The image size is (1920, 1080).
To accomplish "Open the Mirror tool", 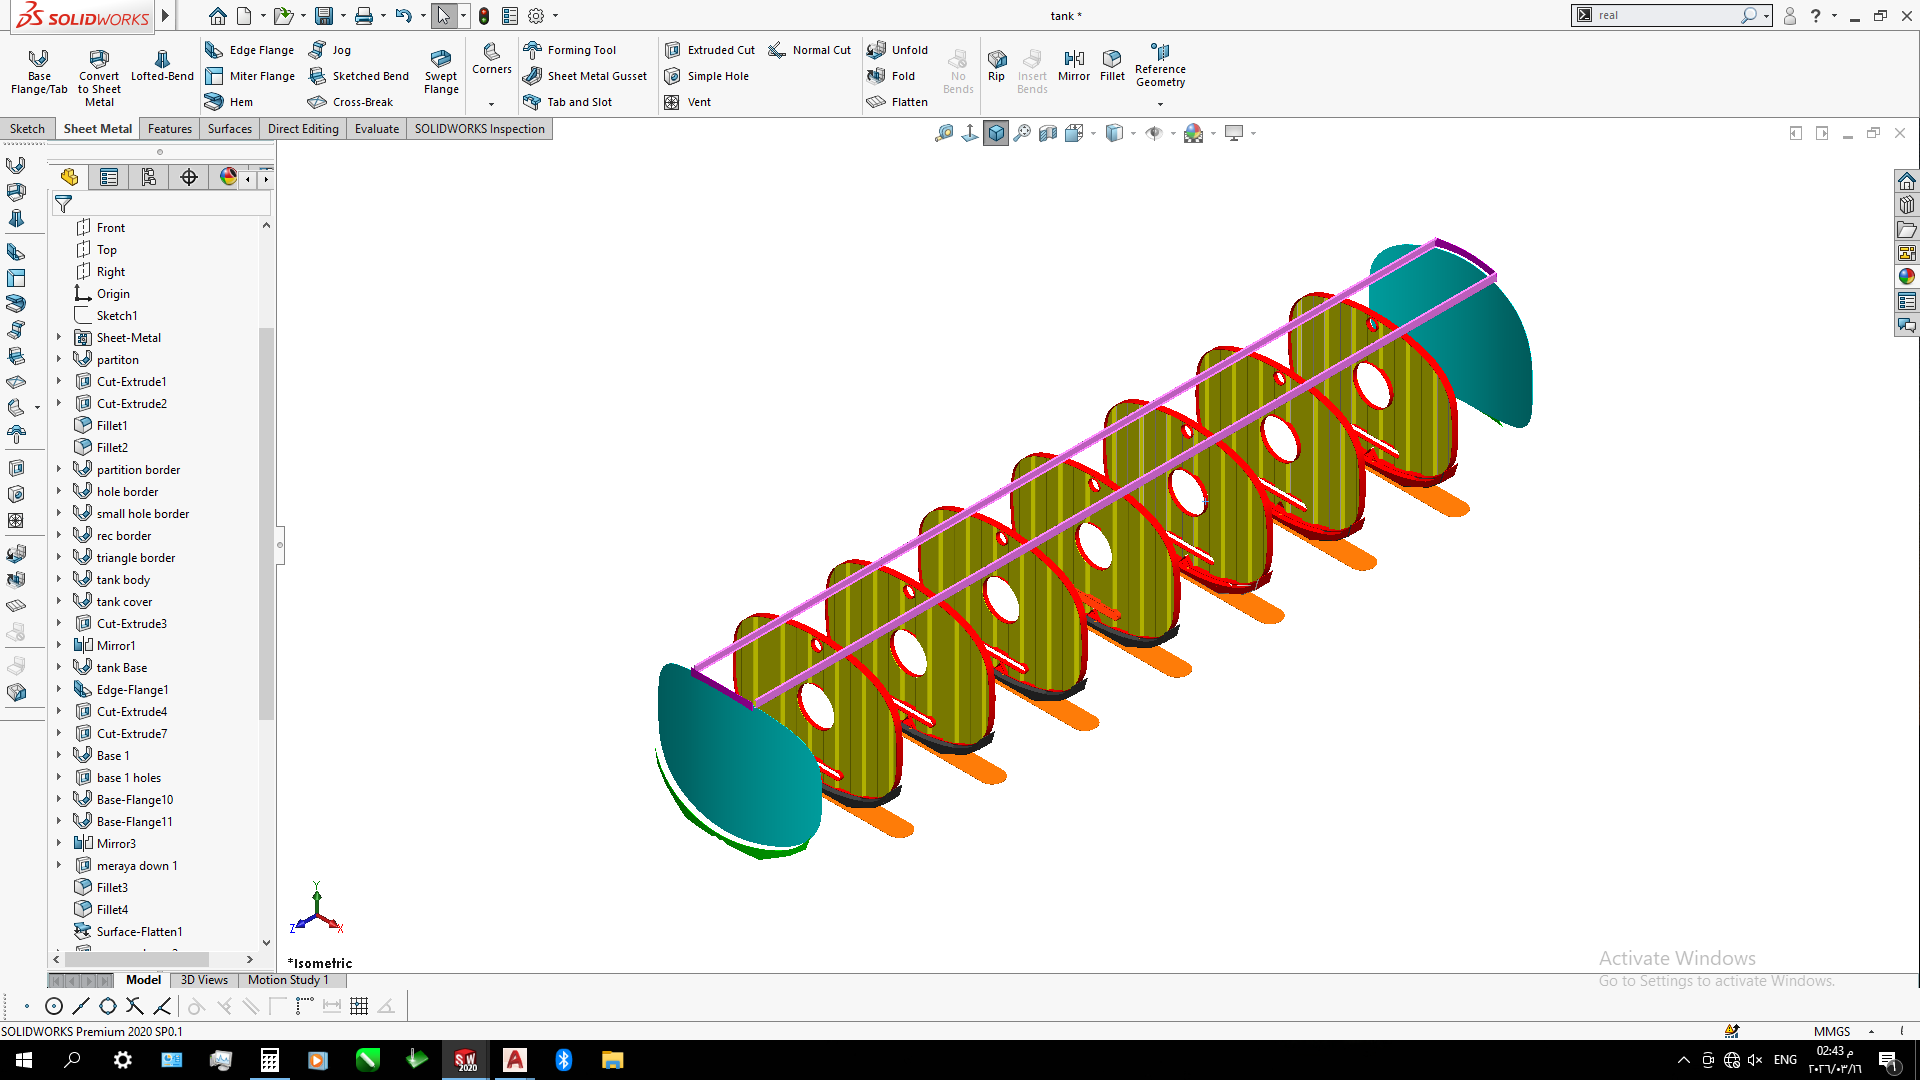I will click(x=1074, y=65).
